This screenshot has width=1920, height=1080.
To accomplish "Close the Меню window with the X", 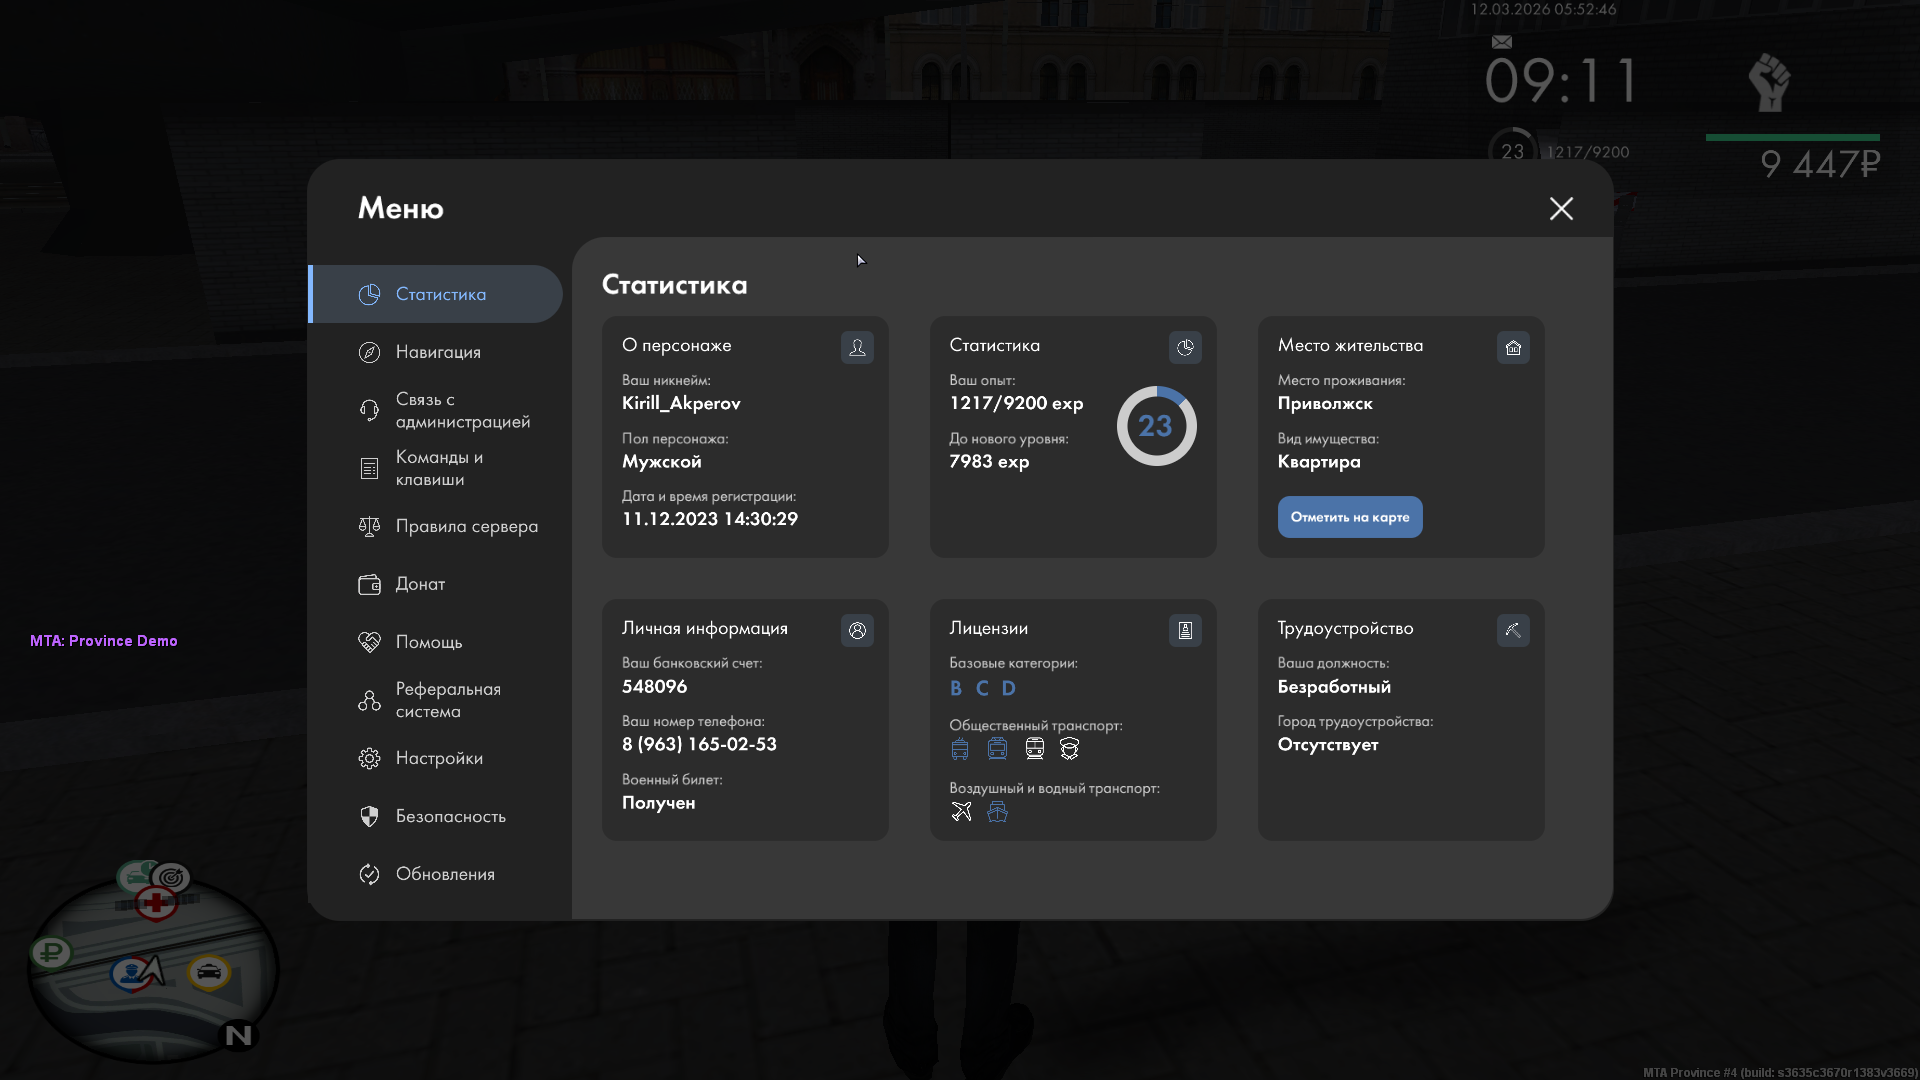I will click(1561, 208).
